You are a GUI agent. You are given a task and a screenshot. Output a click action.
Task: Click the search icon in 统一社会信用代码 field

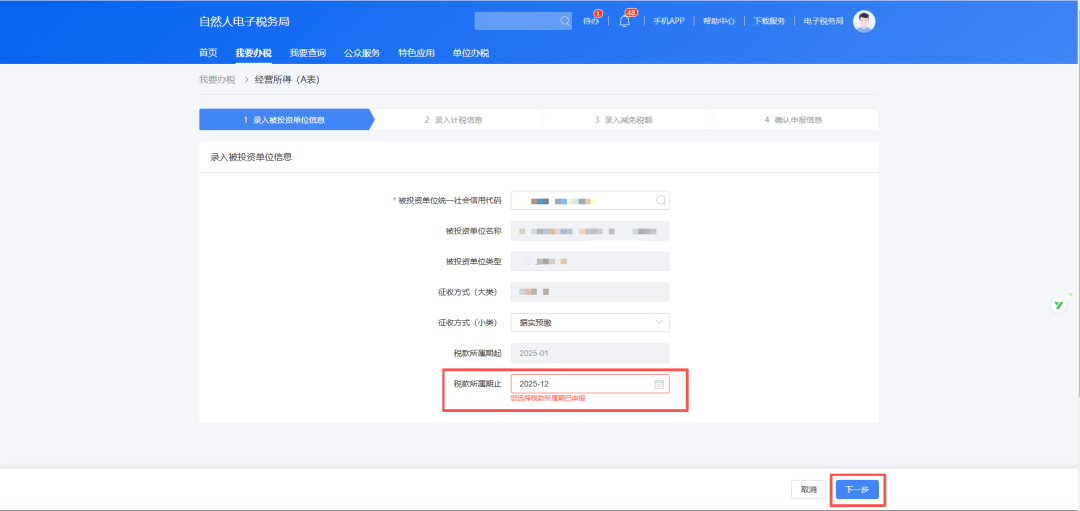coord(660,201)
